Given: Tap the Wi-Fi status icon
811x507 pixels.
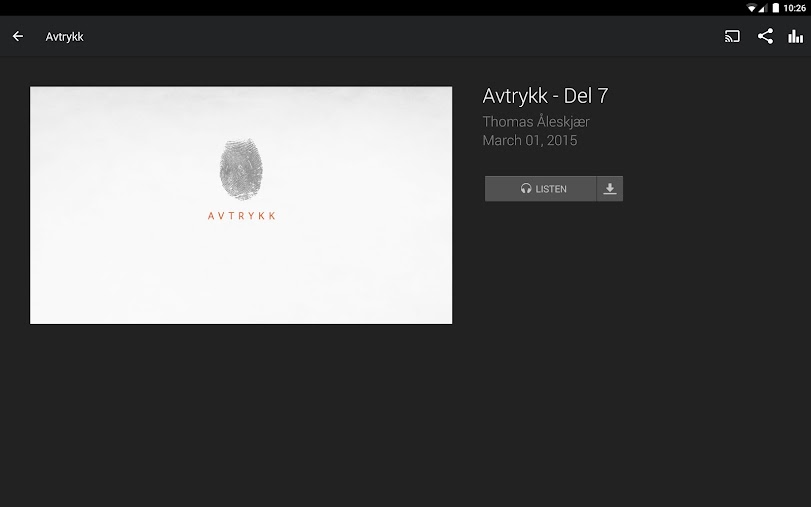Looking at the screenshot, I should tap(751, 8).
